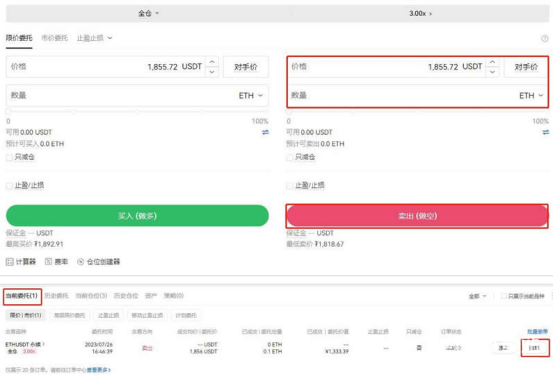Click the ¥1,333.39 order value cell
This screenshot has height=385, width=554.
coord(336,351)
